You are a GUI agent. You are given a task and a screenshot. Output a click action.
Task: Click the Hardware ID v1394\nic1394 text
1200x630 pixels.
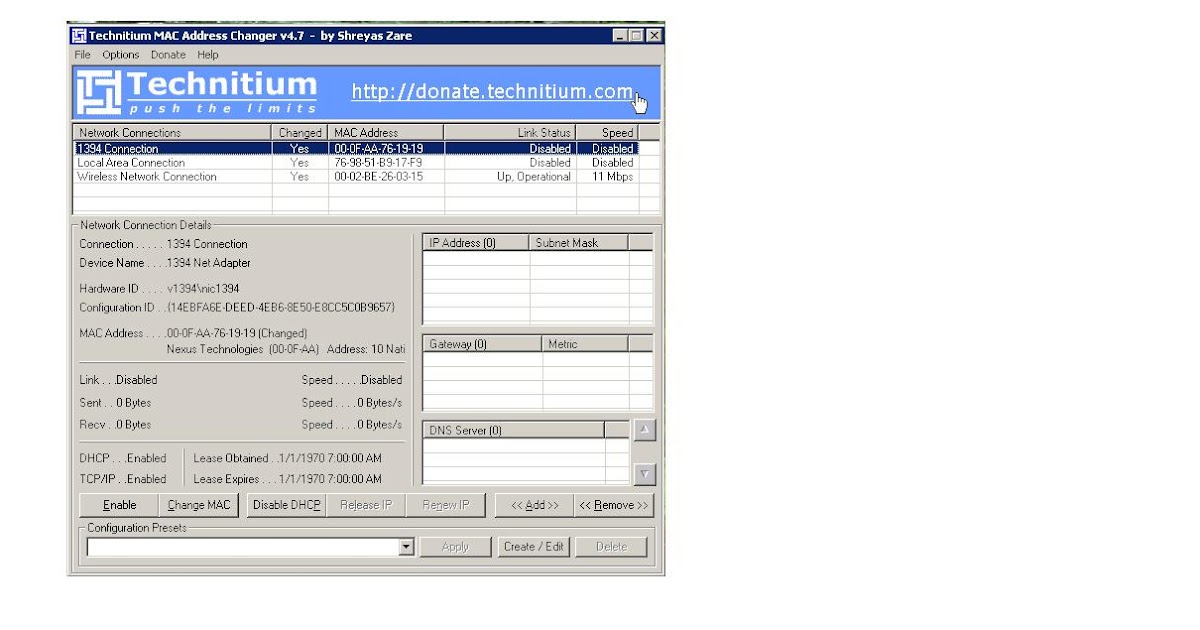coord(203,288)
